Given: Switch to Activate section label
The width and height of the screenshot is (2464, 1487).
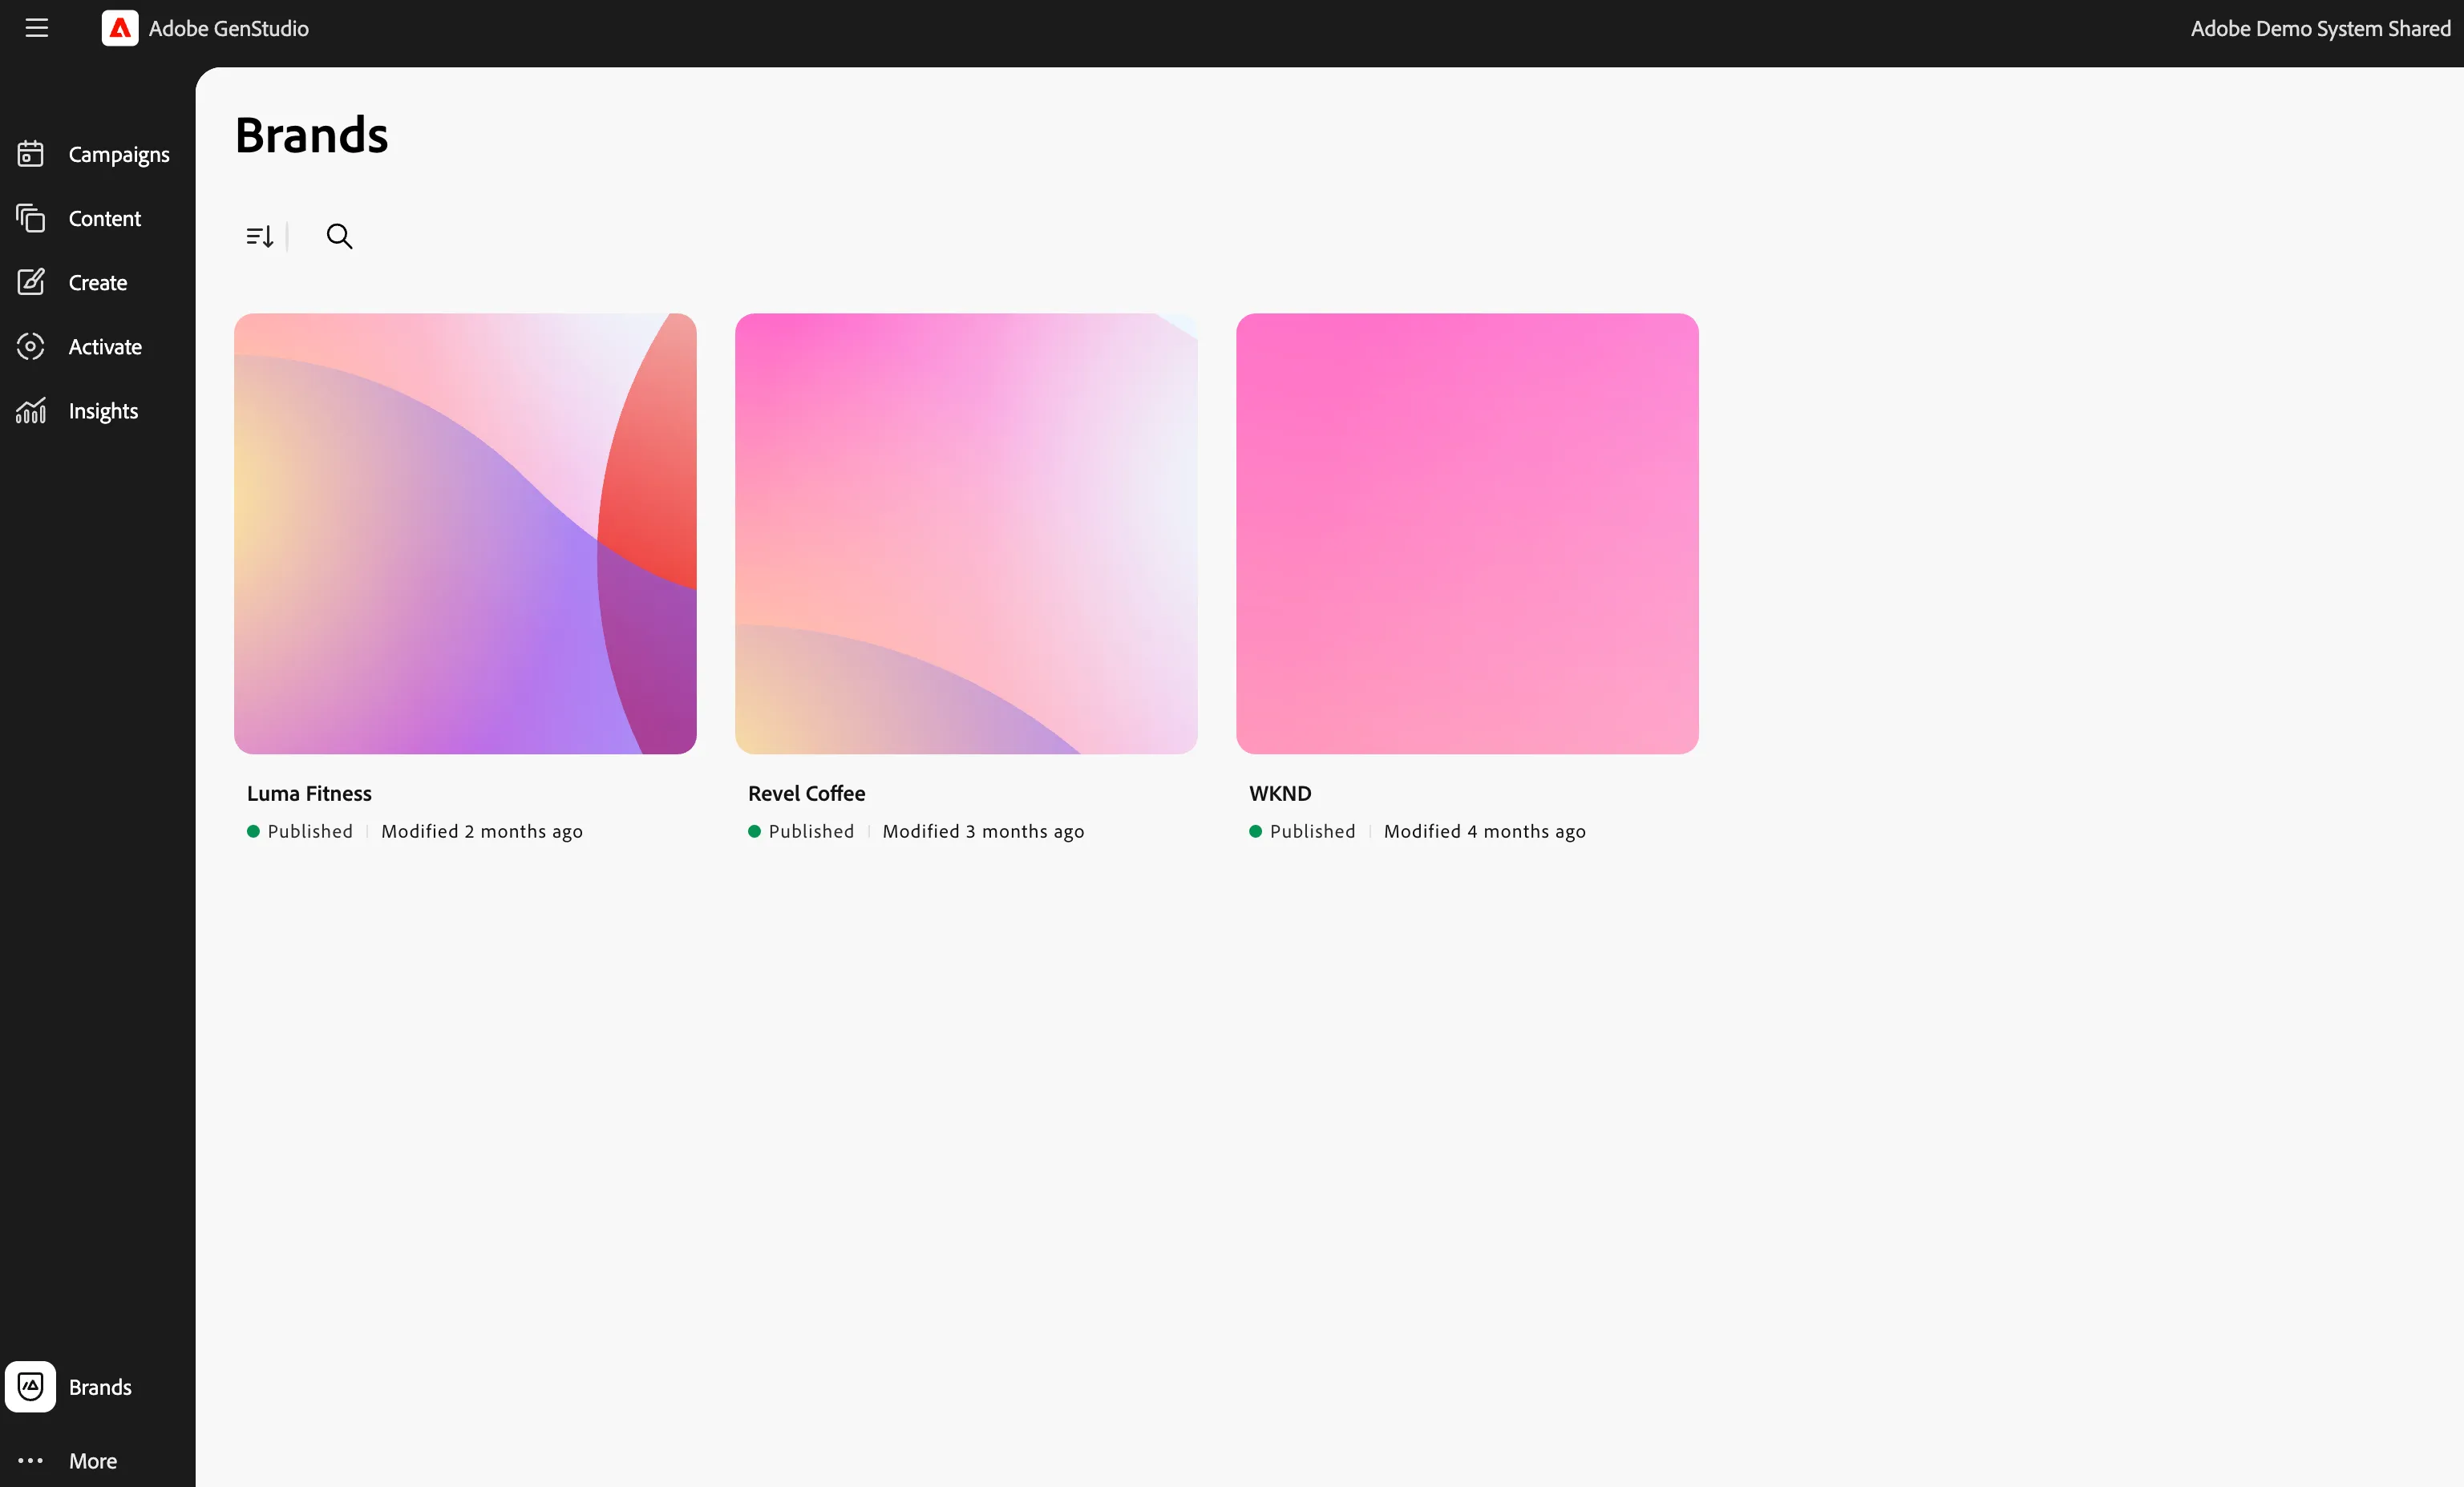Looking at the screenshot, I should coord(105,346).
